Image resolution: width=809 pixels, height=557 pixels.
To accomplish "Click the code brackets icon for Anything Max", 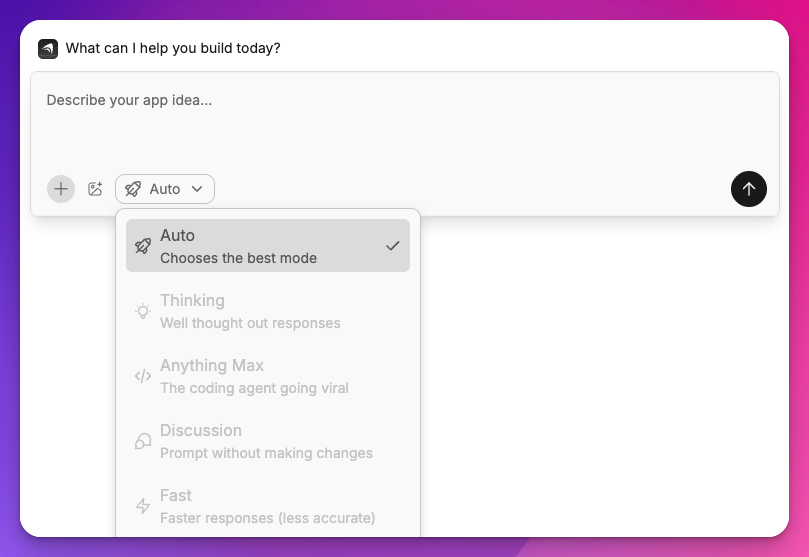I will click(143, 376).
